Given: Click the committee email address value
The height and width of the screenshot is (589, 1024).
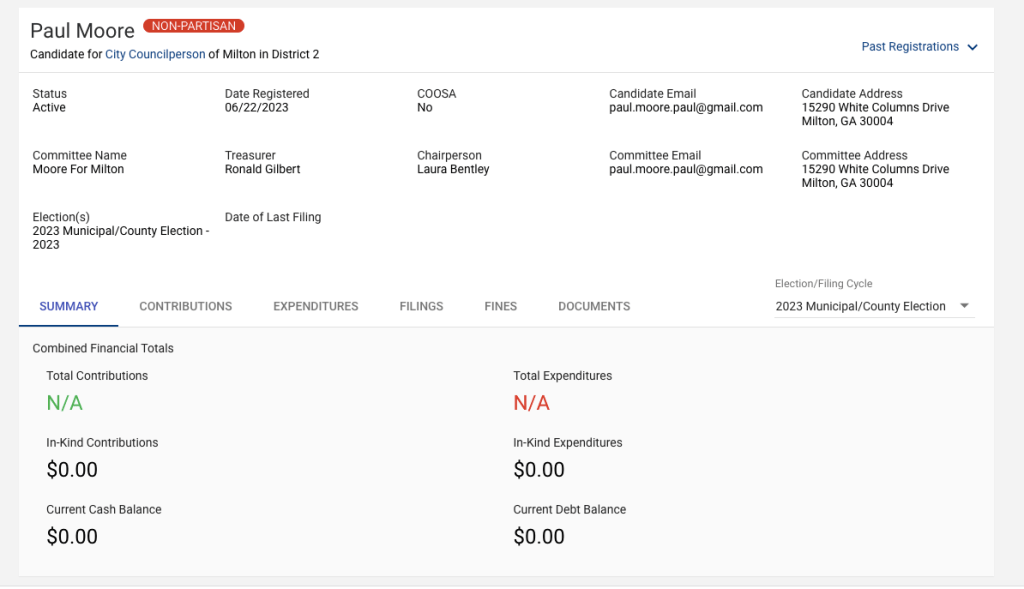Looking at the screenshot, I should [685, 170].
